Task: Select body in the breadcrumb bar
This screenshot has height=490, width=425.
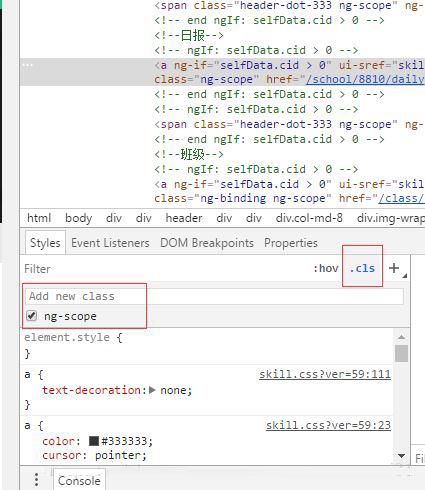Action: (x=78, y=218)
